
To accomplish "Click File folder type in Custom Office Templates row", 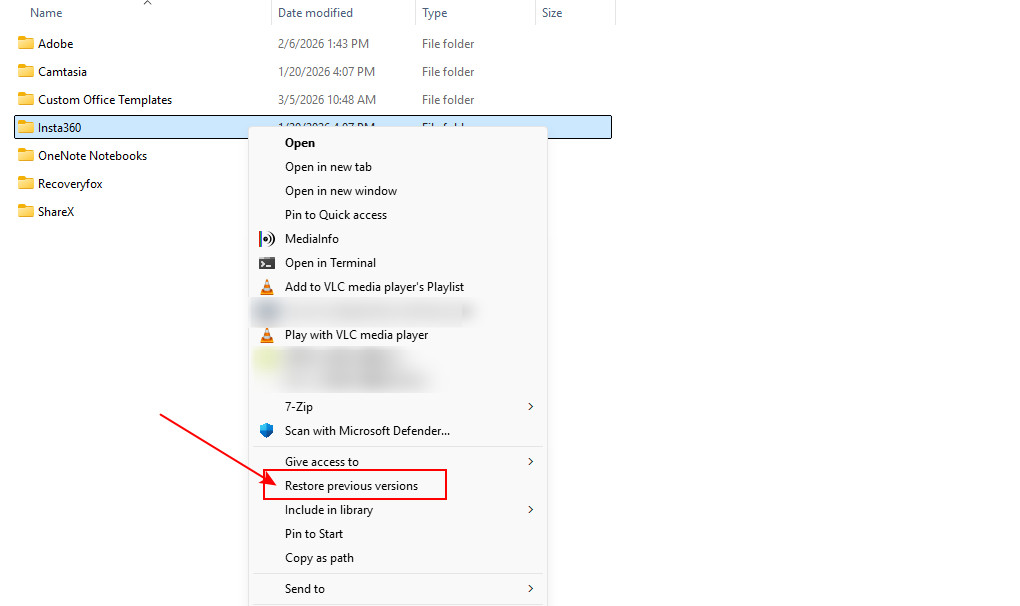I will tap(448, 99).
